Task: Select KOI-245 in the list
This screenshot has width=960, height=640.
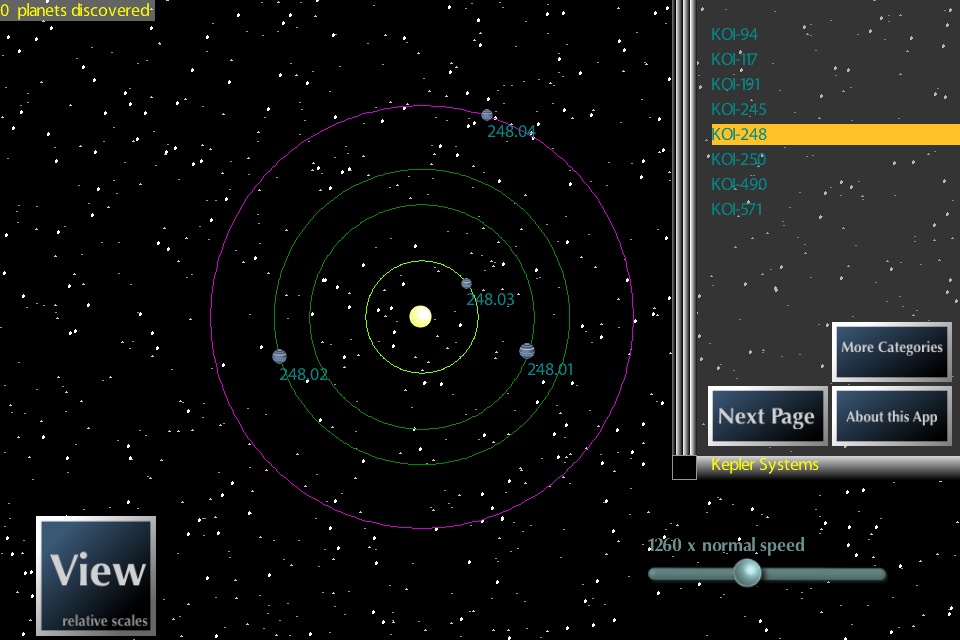Action: pos(739,109)
